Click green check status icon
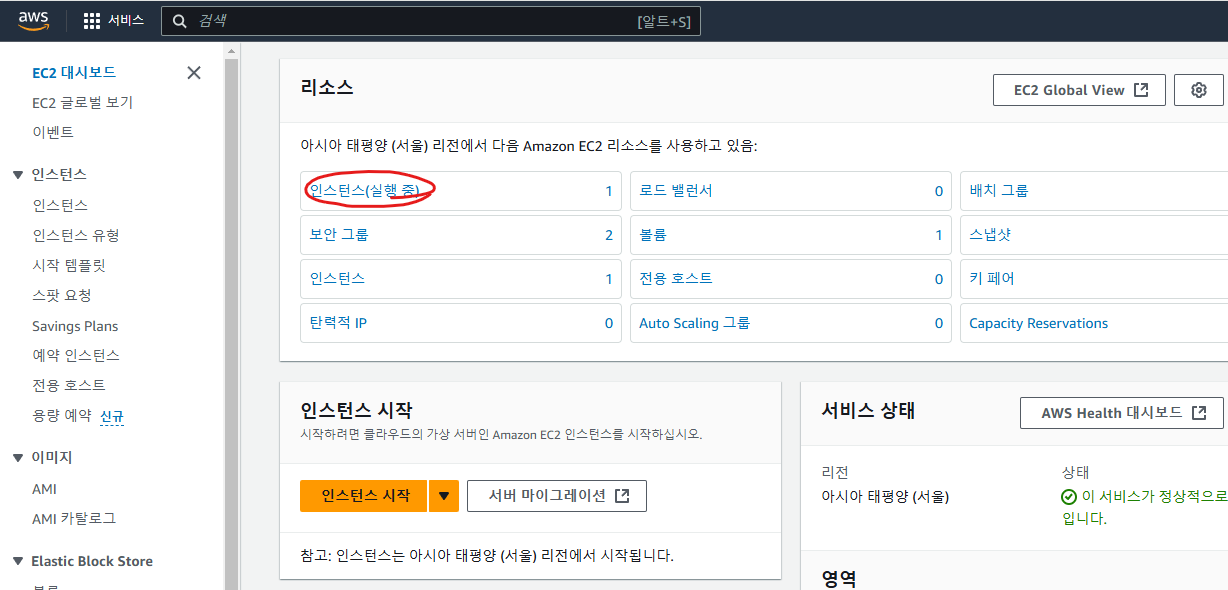Image resolution: width=1228 pixels, height=590 pixels. pos(1069,497)
